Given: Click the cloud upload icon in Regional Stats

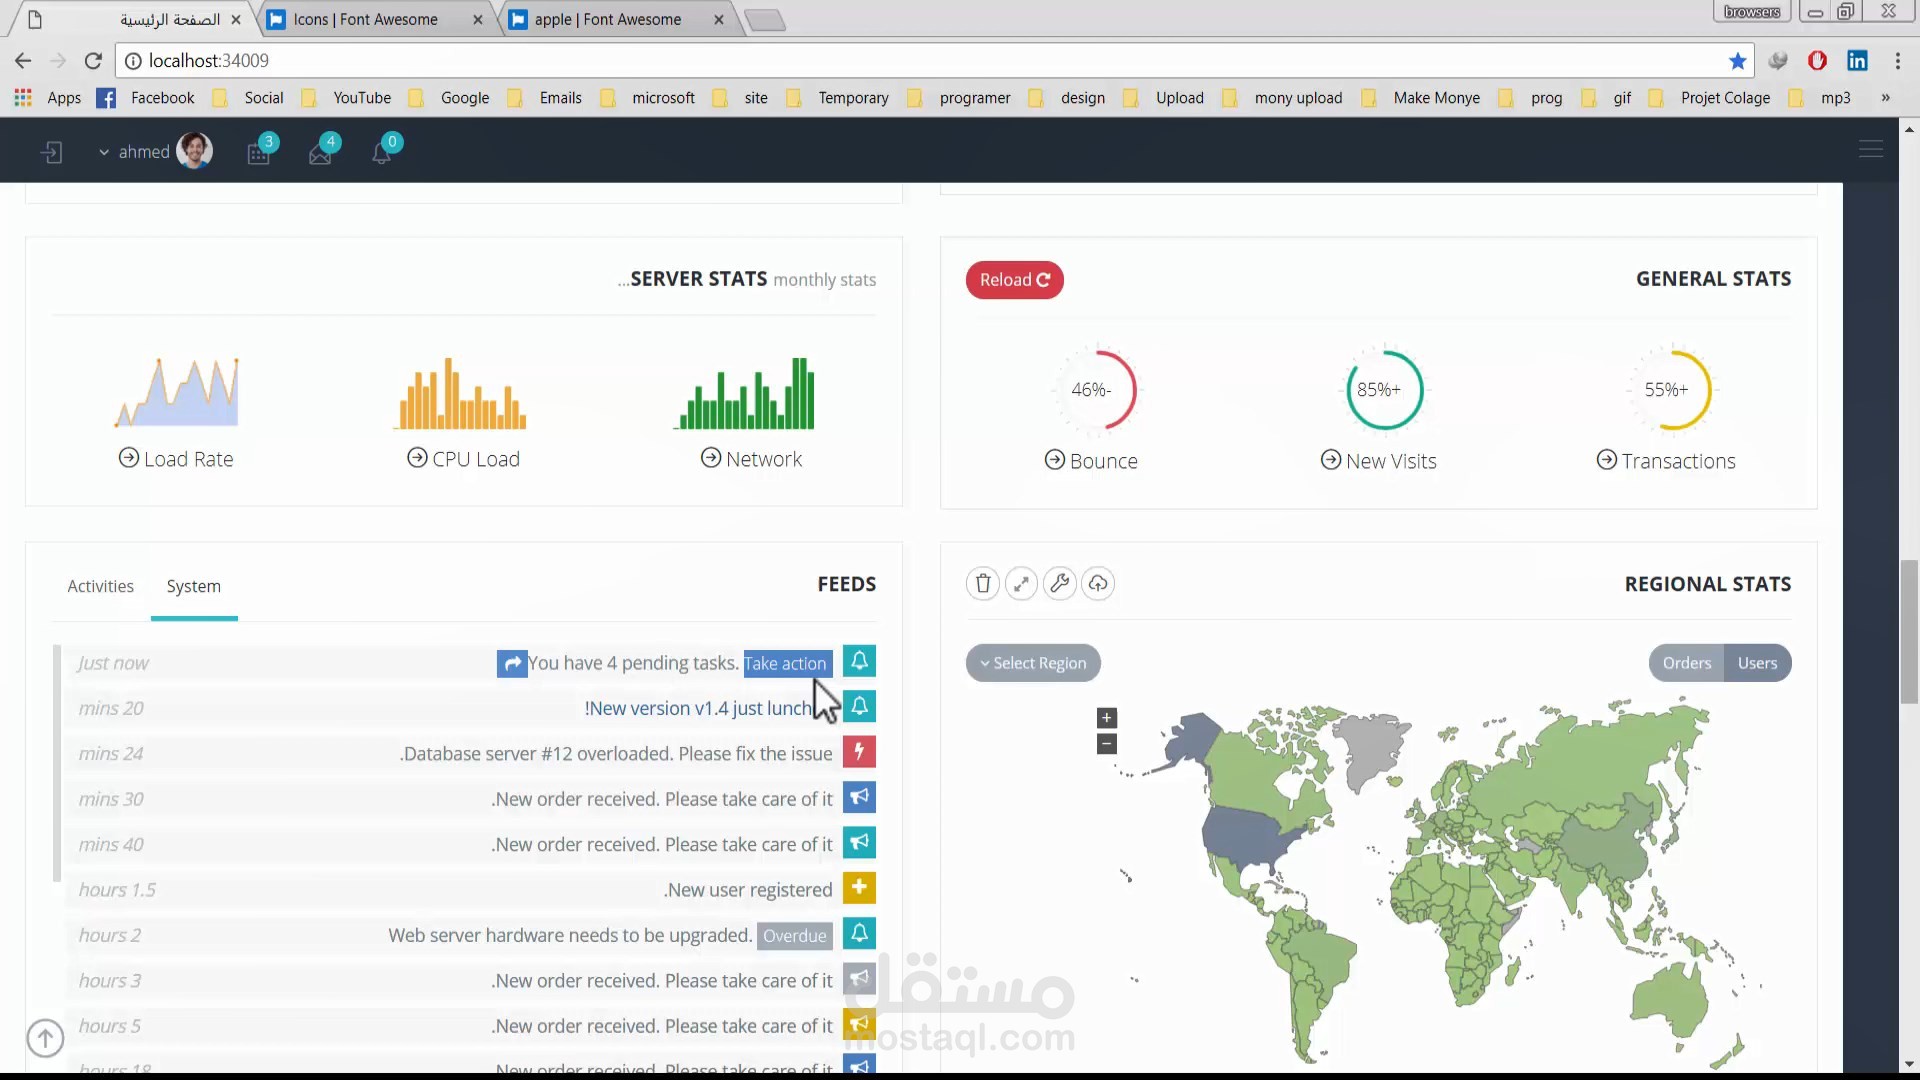Looking at the screenshot, I should (x=1098, y=583).
